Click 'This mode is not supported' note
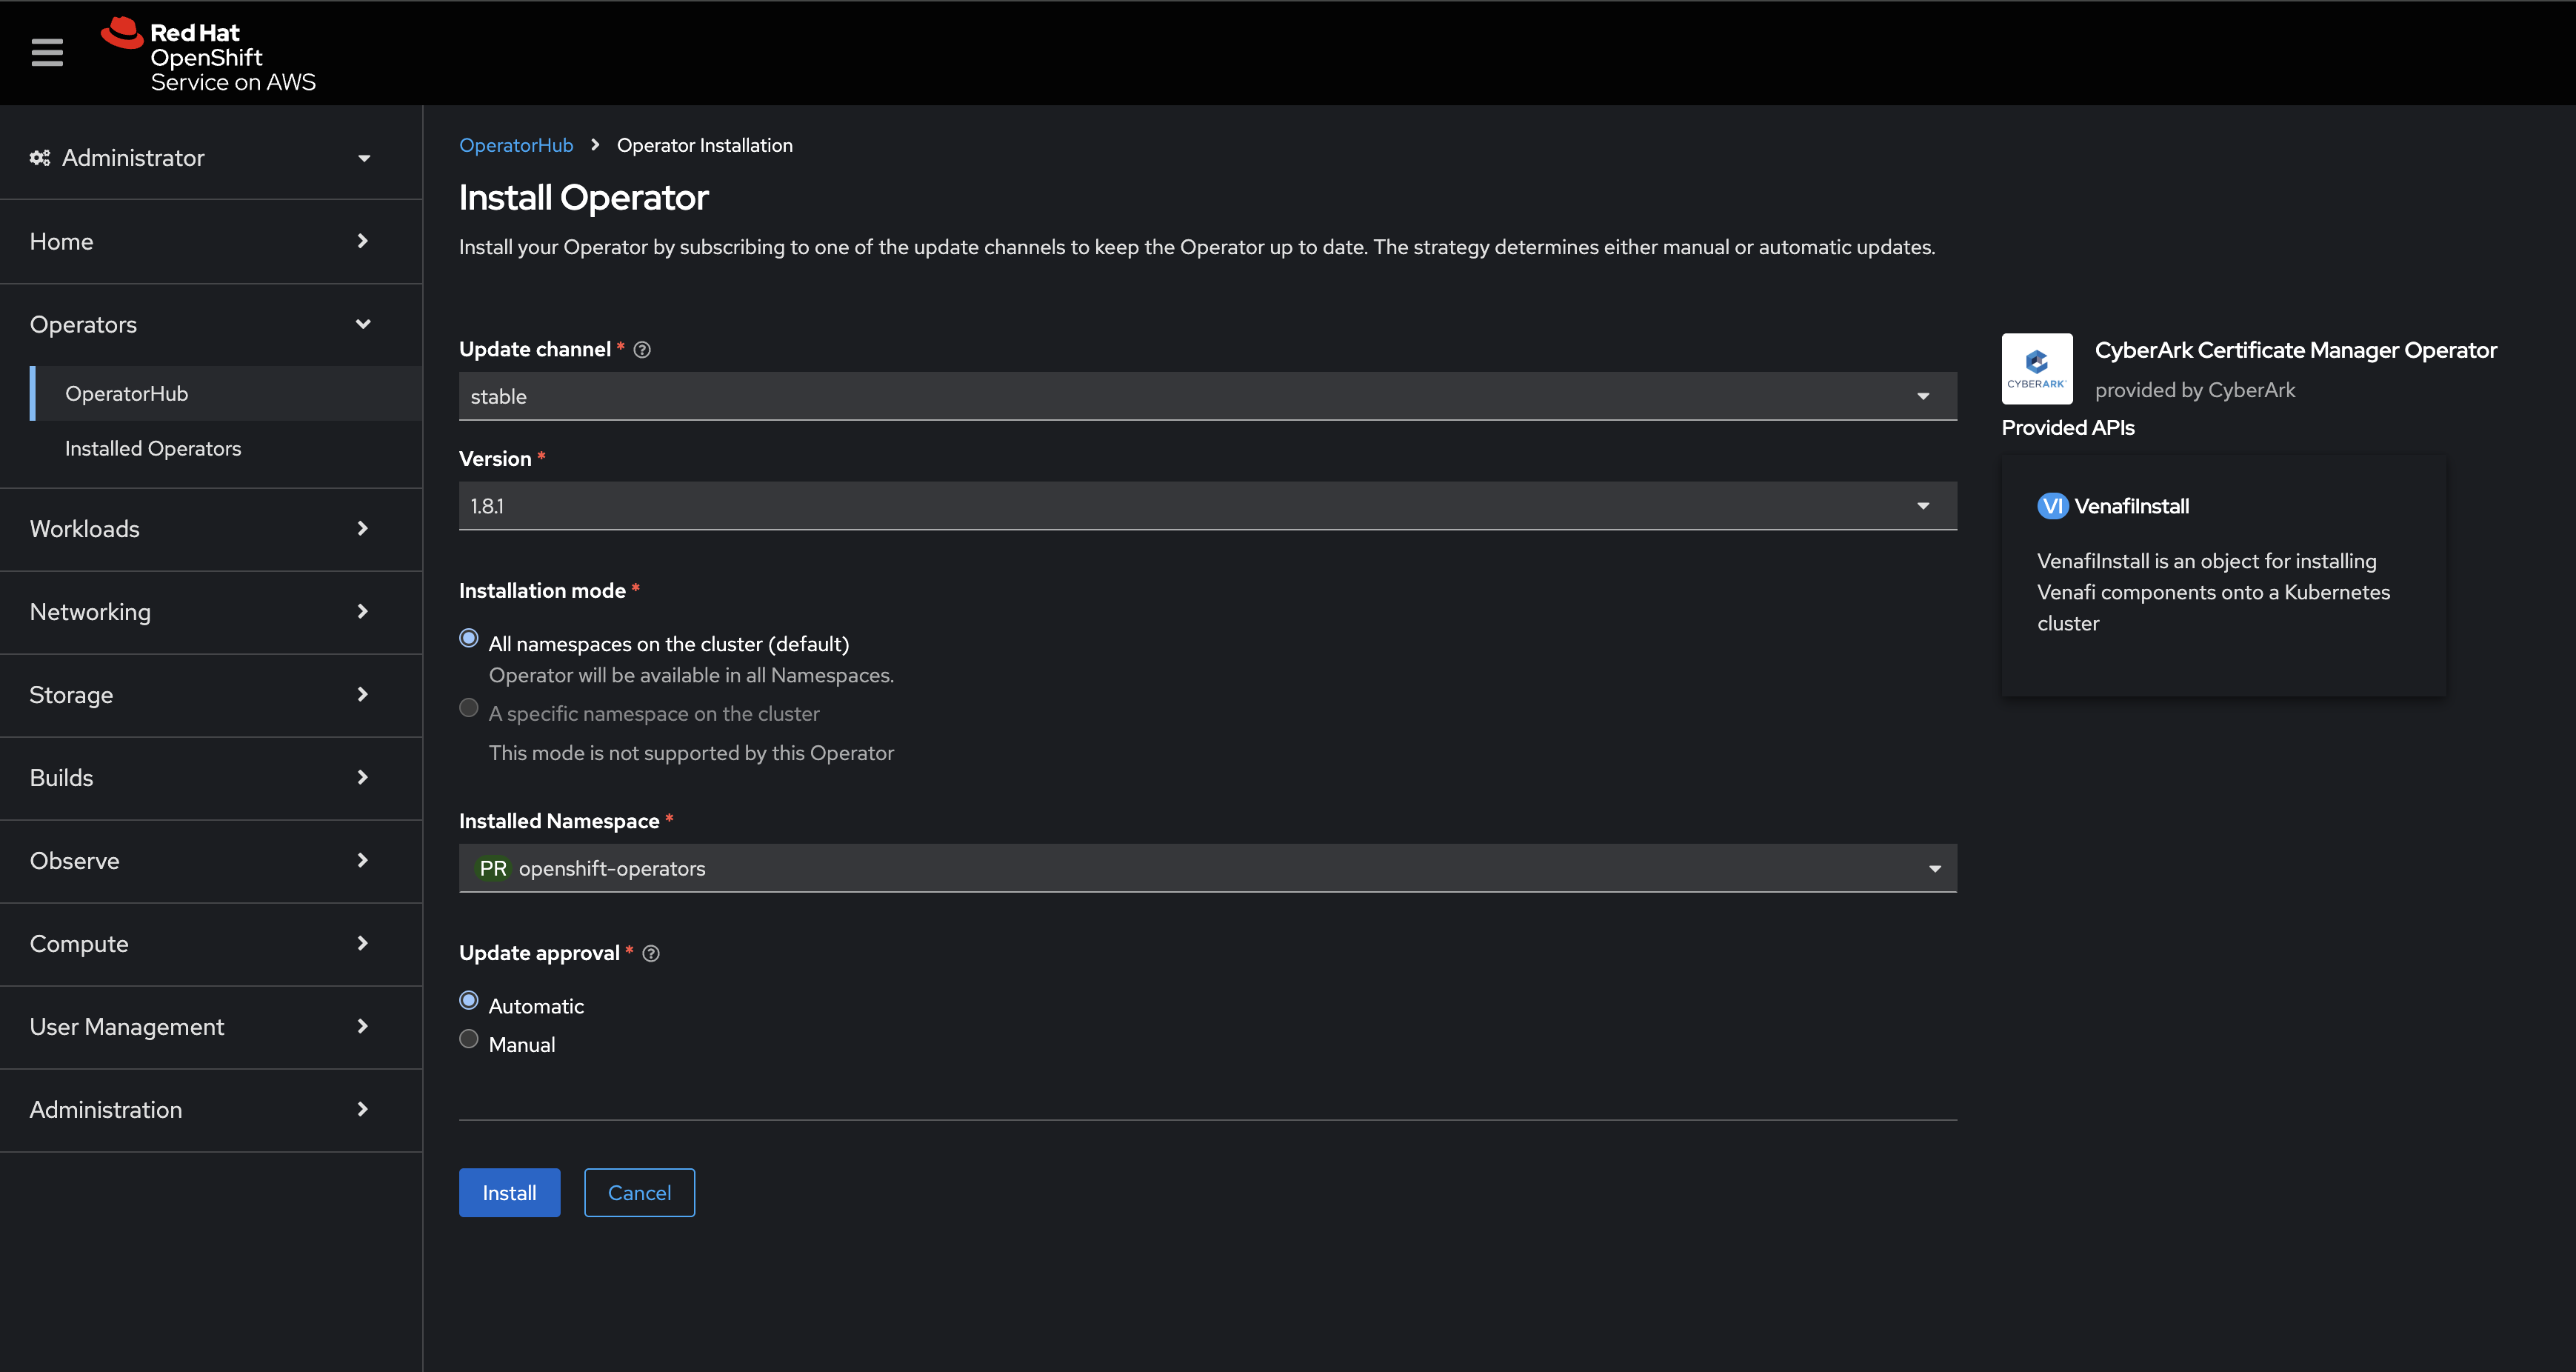 [691, 753]
